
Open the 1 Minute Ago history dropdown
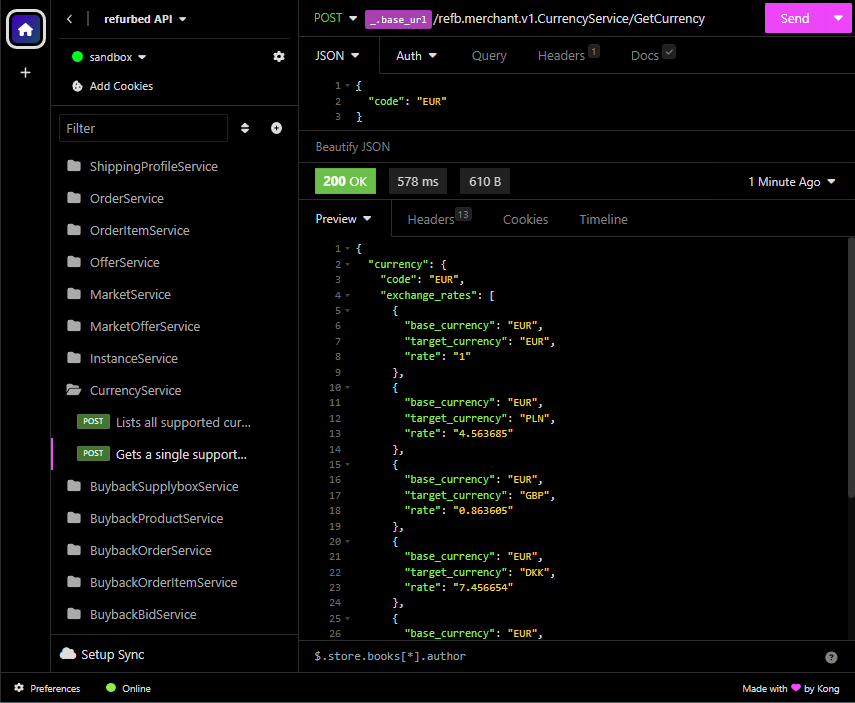click(x=791, y=182)
